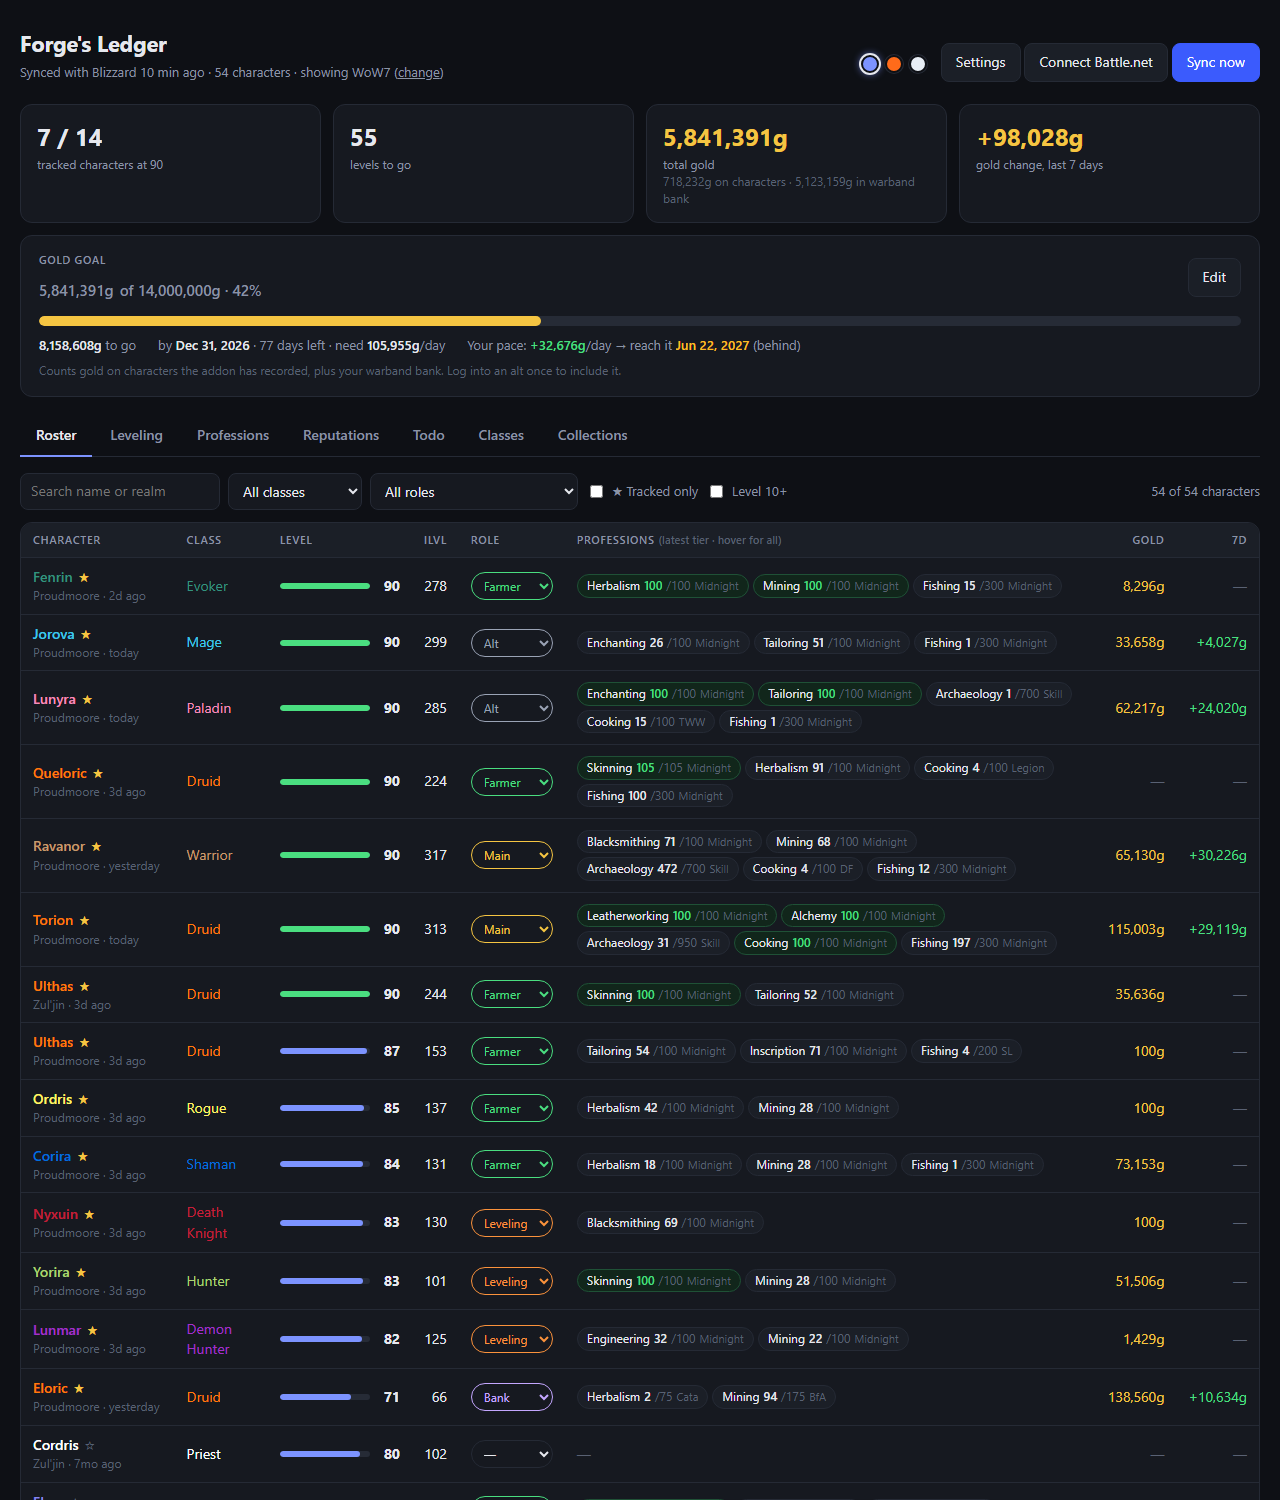Toggle tracking star for Lunmar
This screenshot has height=1500, width=1280.
(x=93, y=1331)
